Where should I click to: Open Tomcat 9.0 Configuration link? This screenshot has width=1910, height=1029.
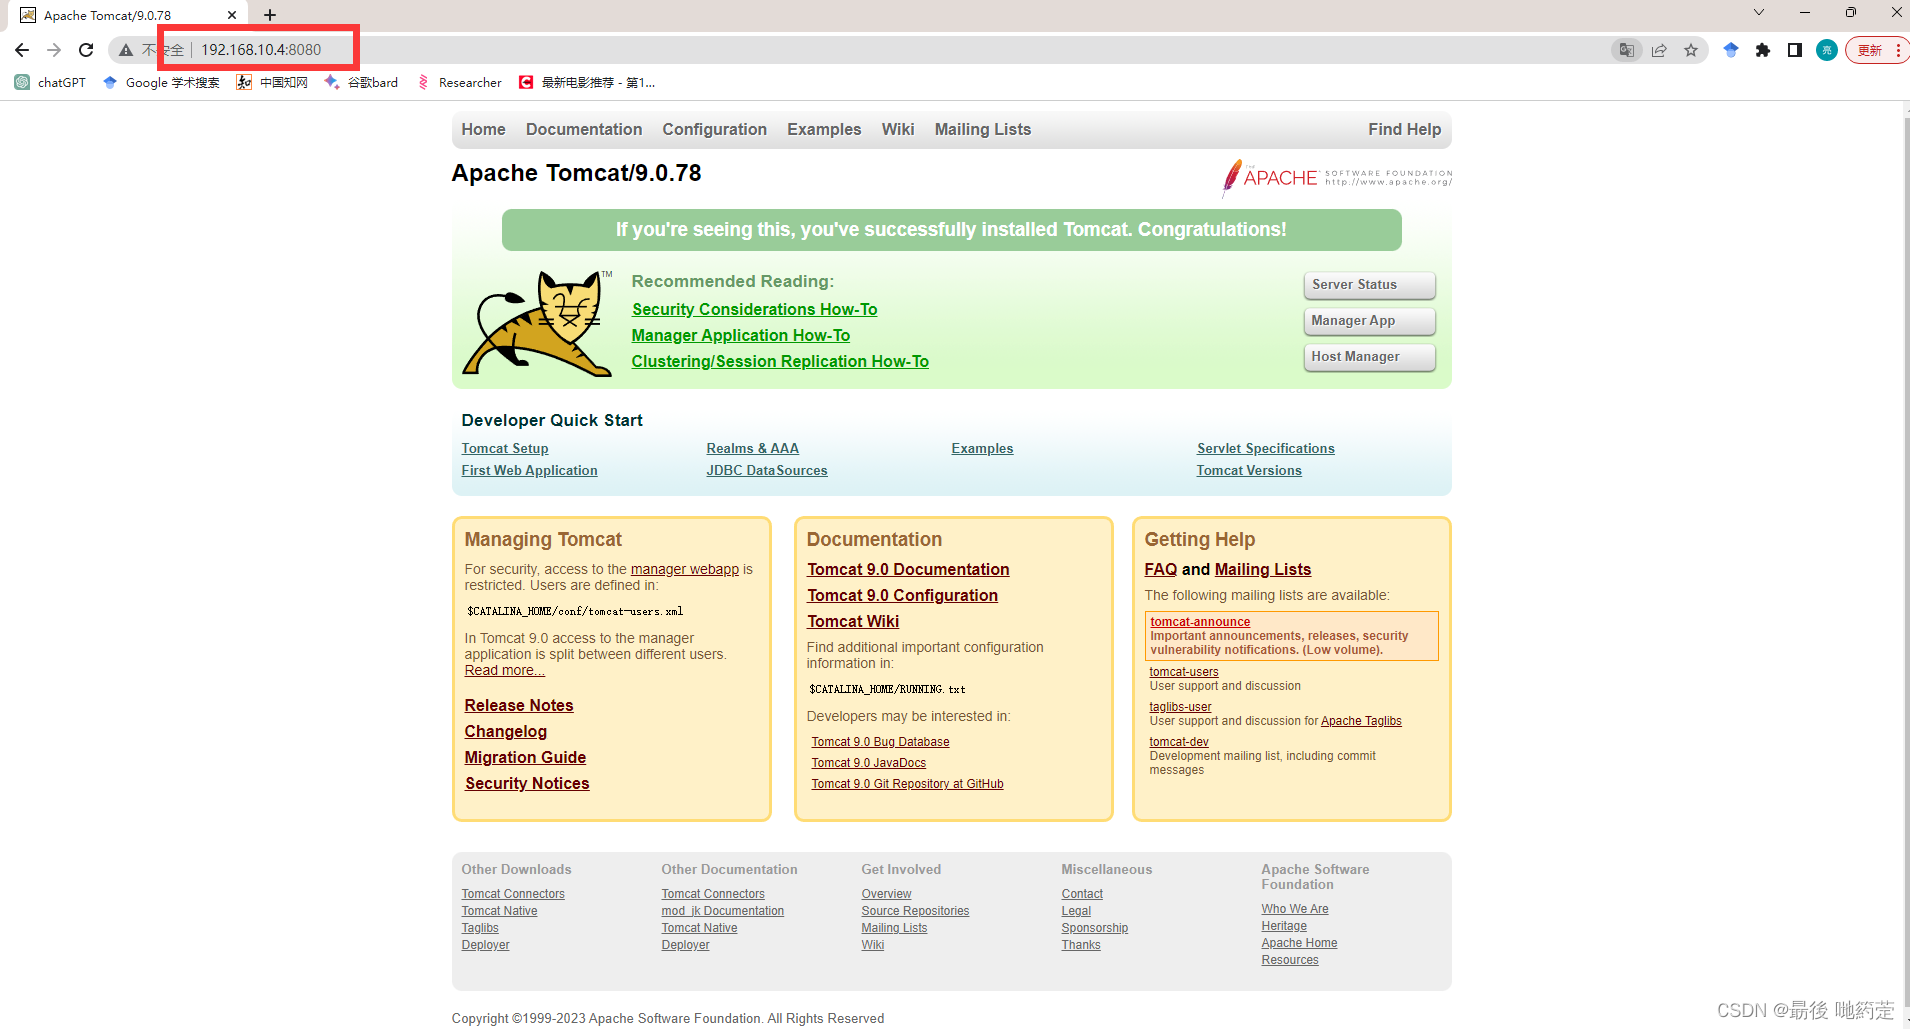click(x=902, y=596)
